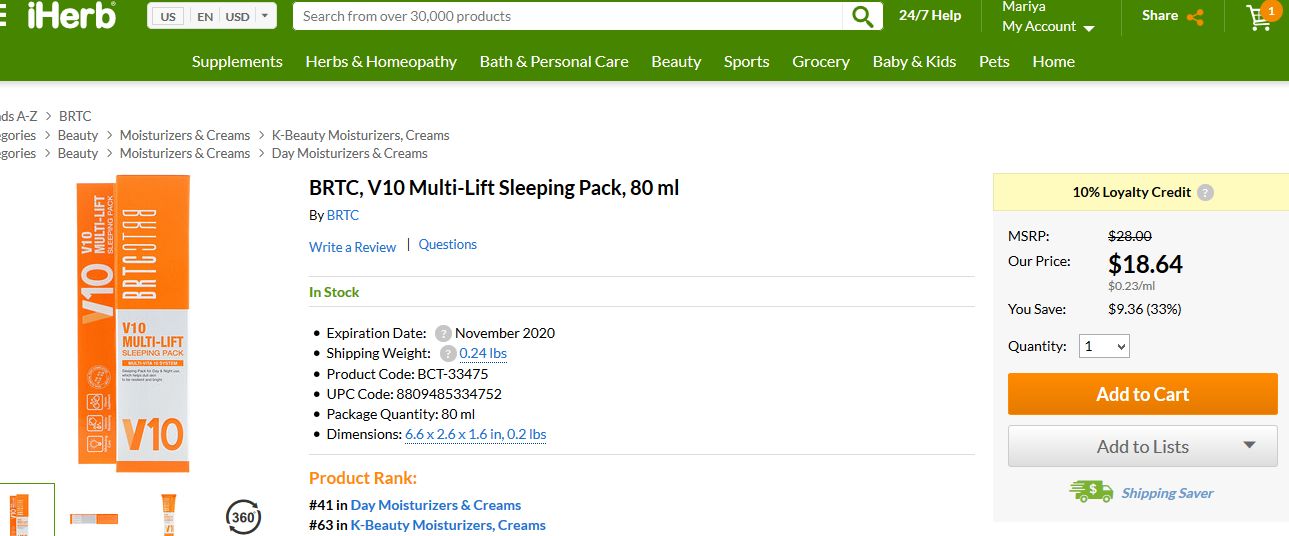
Task: Click the Shipping Saver truck icon
Action: click(1091, 491)
